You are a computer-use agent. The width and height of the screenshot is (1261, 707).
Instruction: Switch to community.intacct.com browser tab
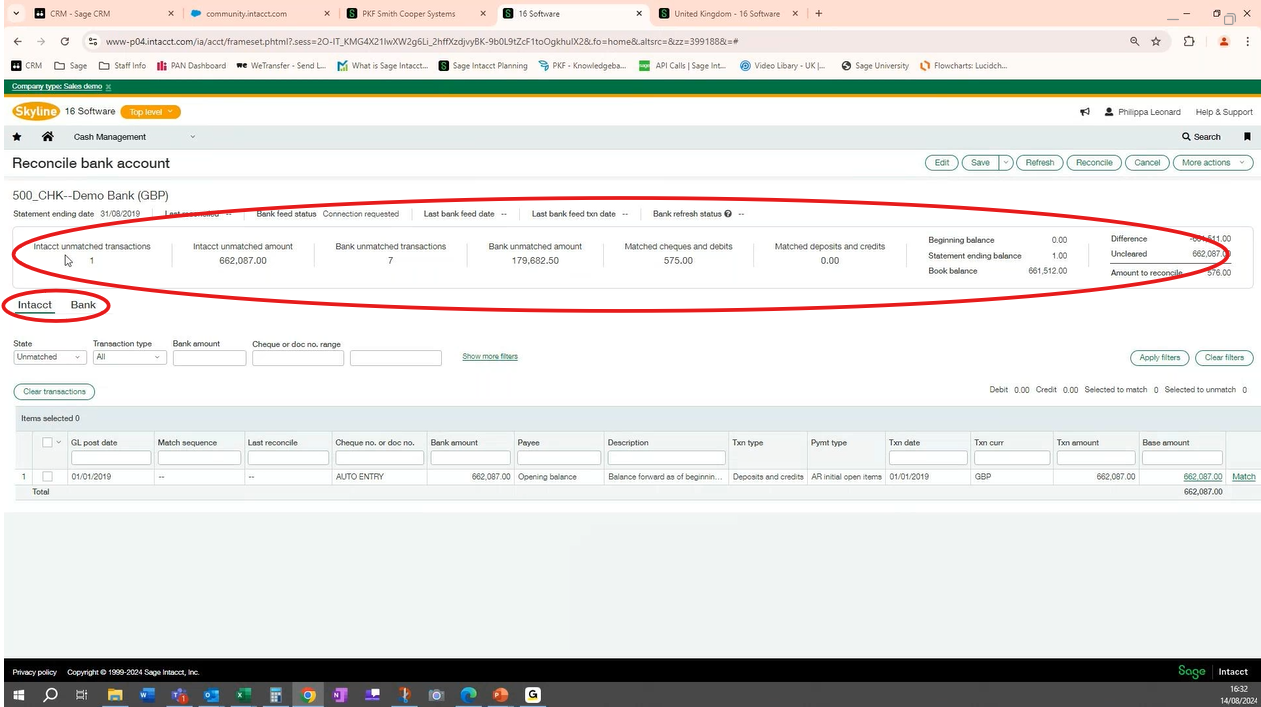coord(259,14)
